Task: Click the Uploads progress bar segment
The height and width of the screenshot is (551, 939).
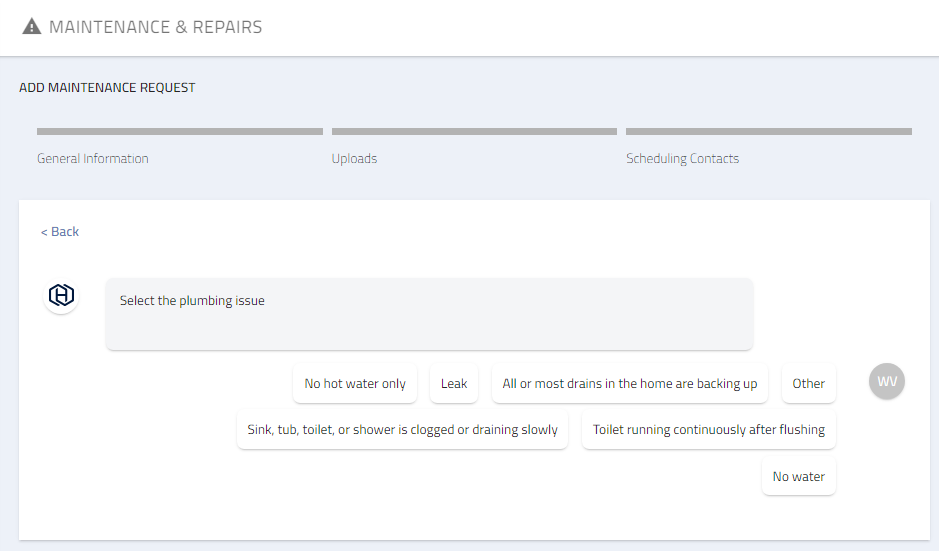Action: coord(474,131)
